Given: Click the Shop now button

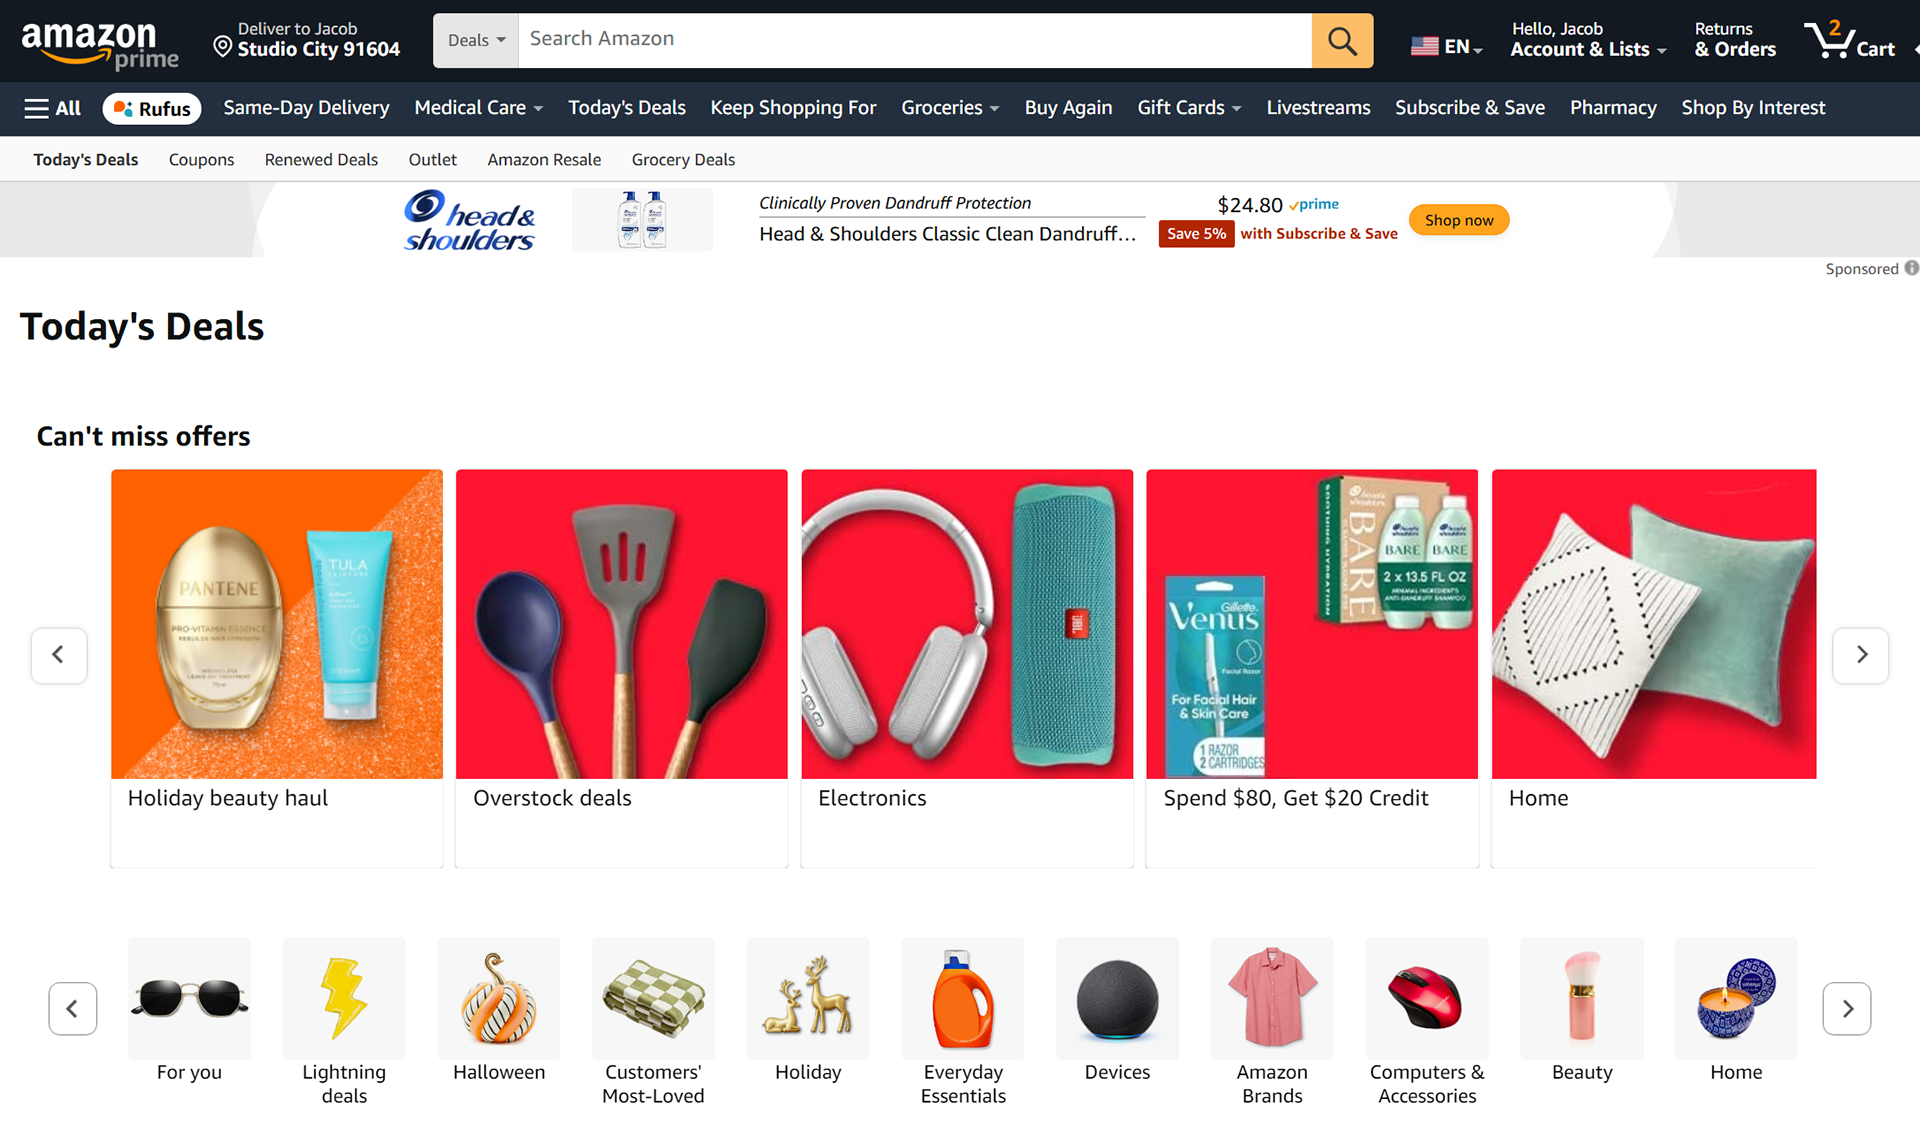Looking at the screenshot, I should coord(1459,220).
